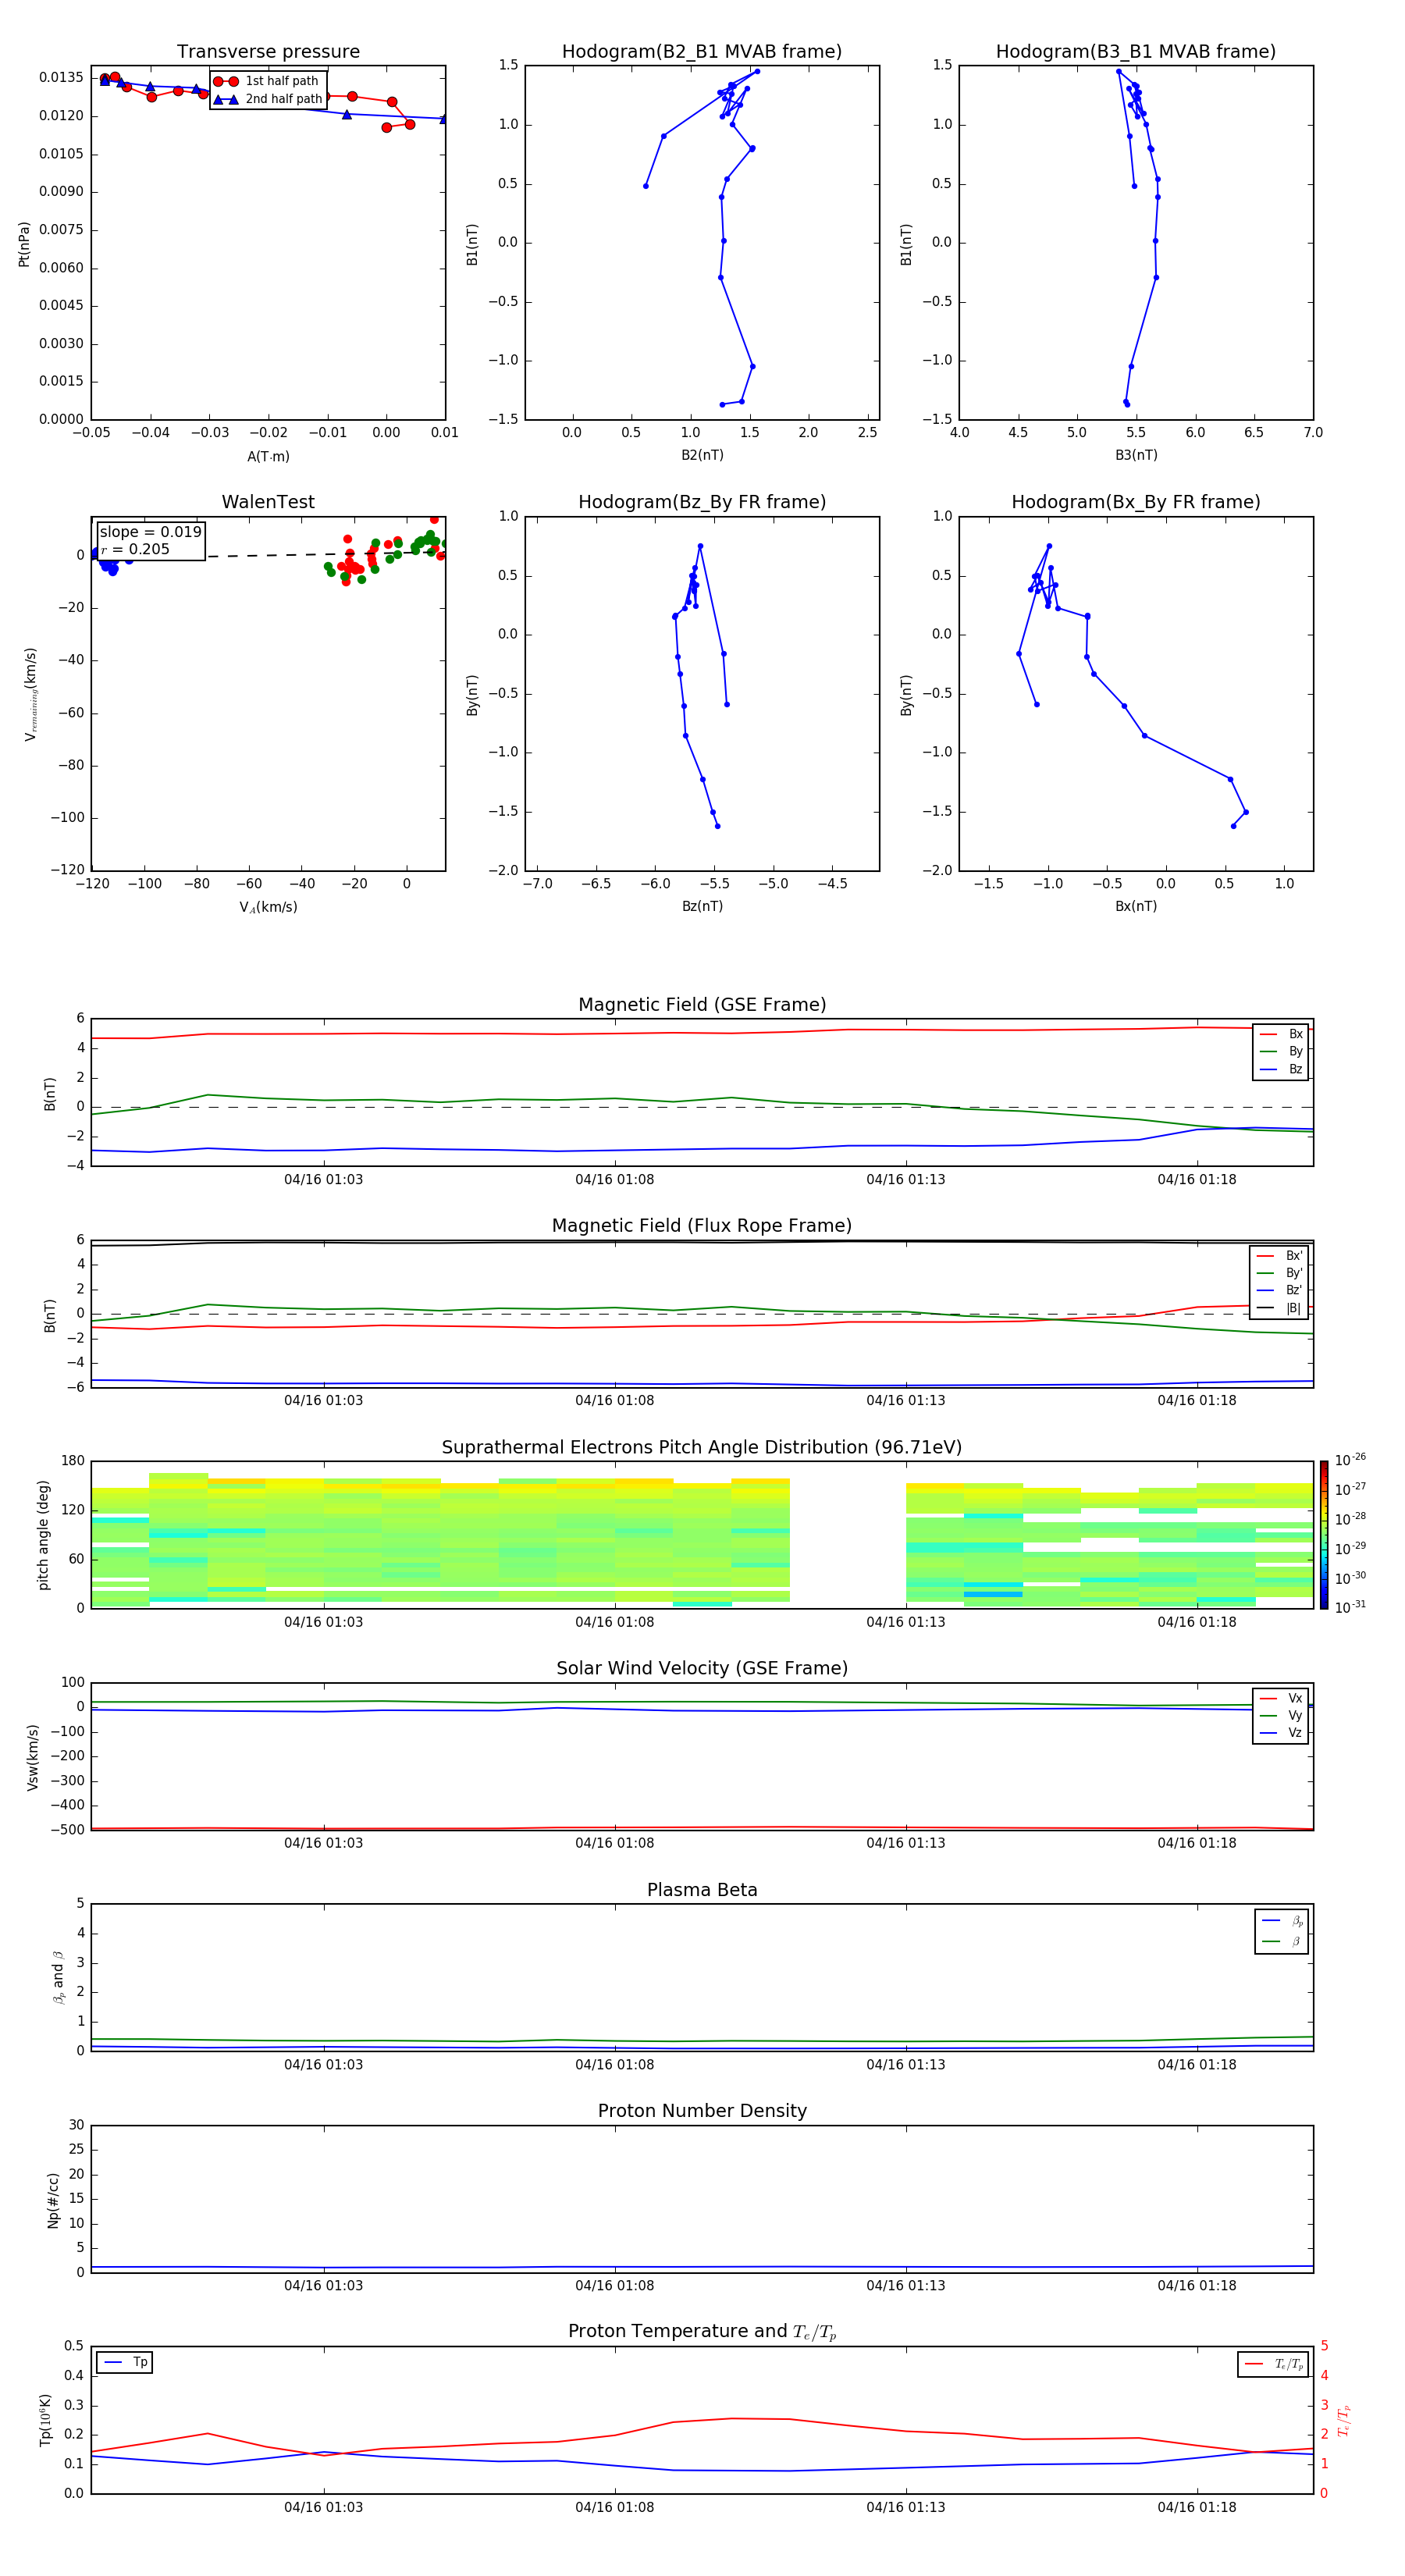
Task: Click the '-500' tick in Solar Wind Velocity
Action: (66, 1830)
